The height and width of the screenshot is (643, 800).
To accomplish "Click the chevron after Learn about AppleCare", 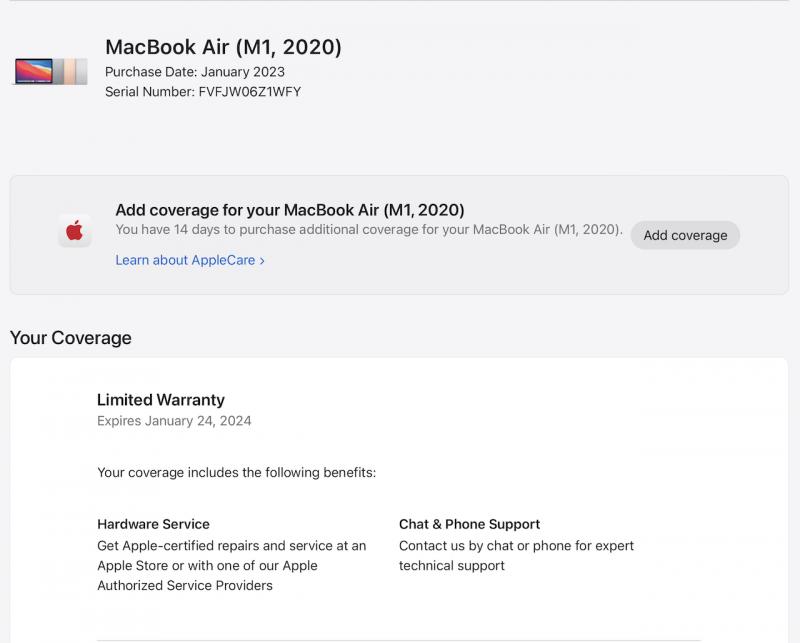I will coord(262,261).
